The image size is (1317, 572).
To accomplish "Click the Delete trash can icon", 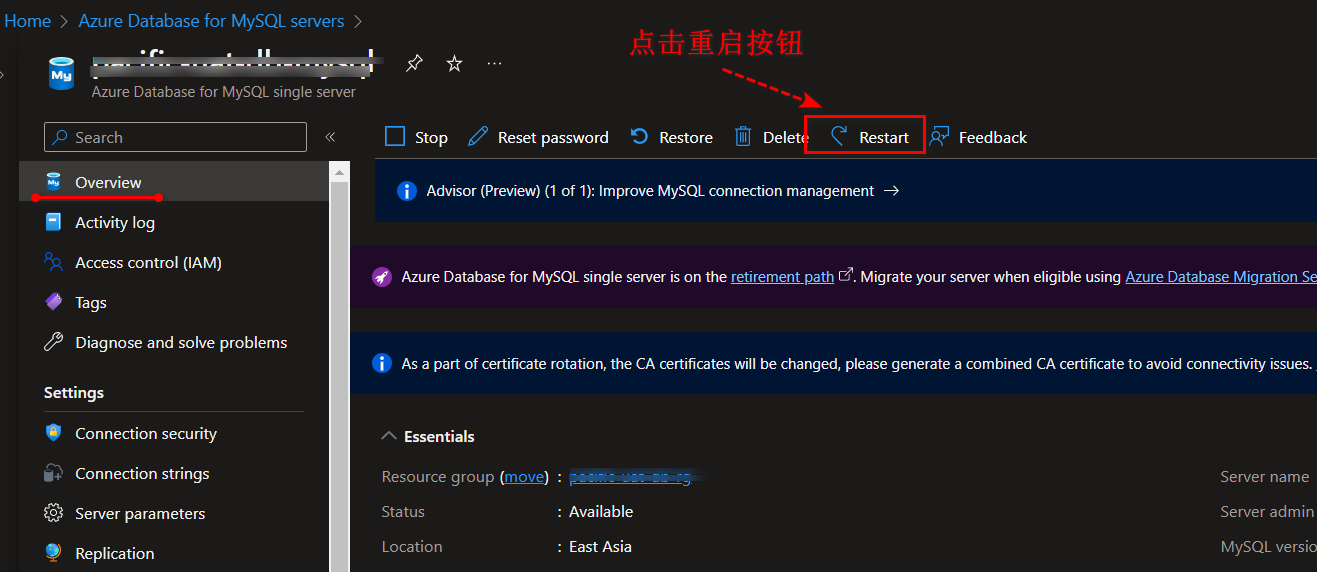I will point(743,137).
